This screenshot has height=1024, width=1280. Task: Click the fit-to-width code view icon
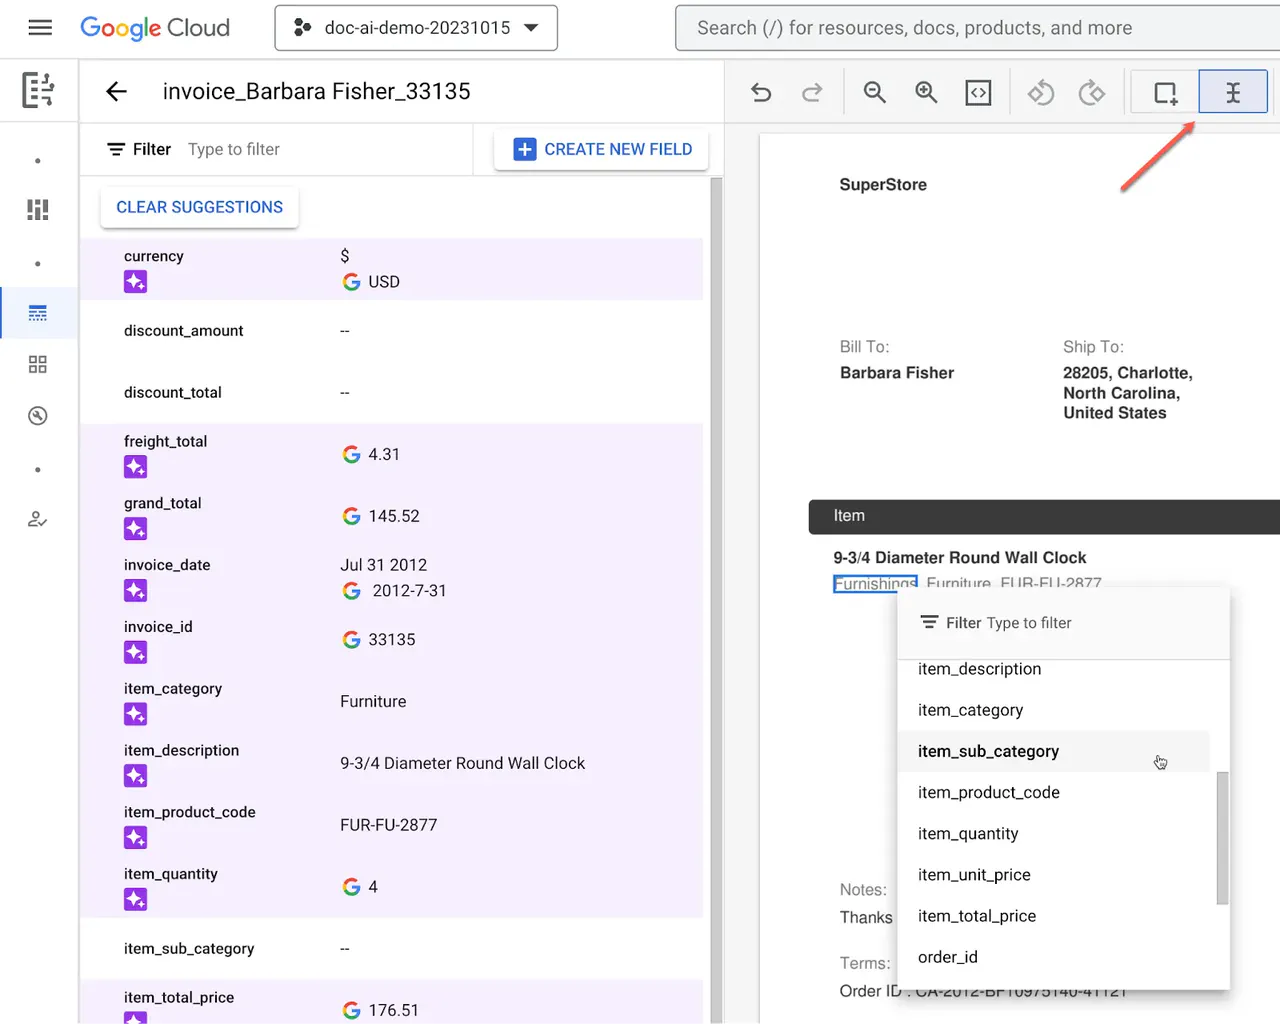click(x=978, y=93)
